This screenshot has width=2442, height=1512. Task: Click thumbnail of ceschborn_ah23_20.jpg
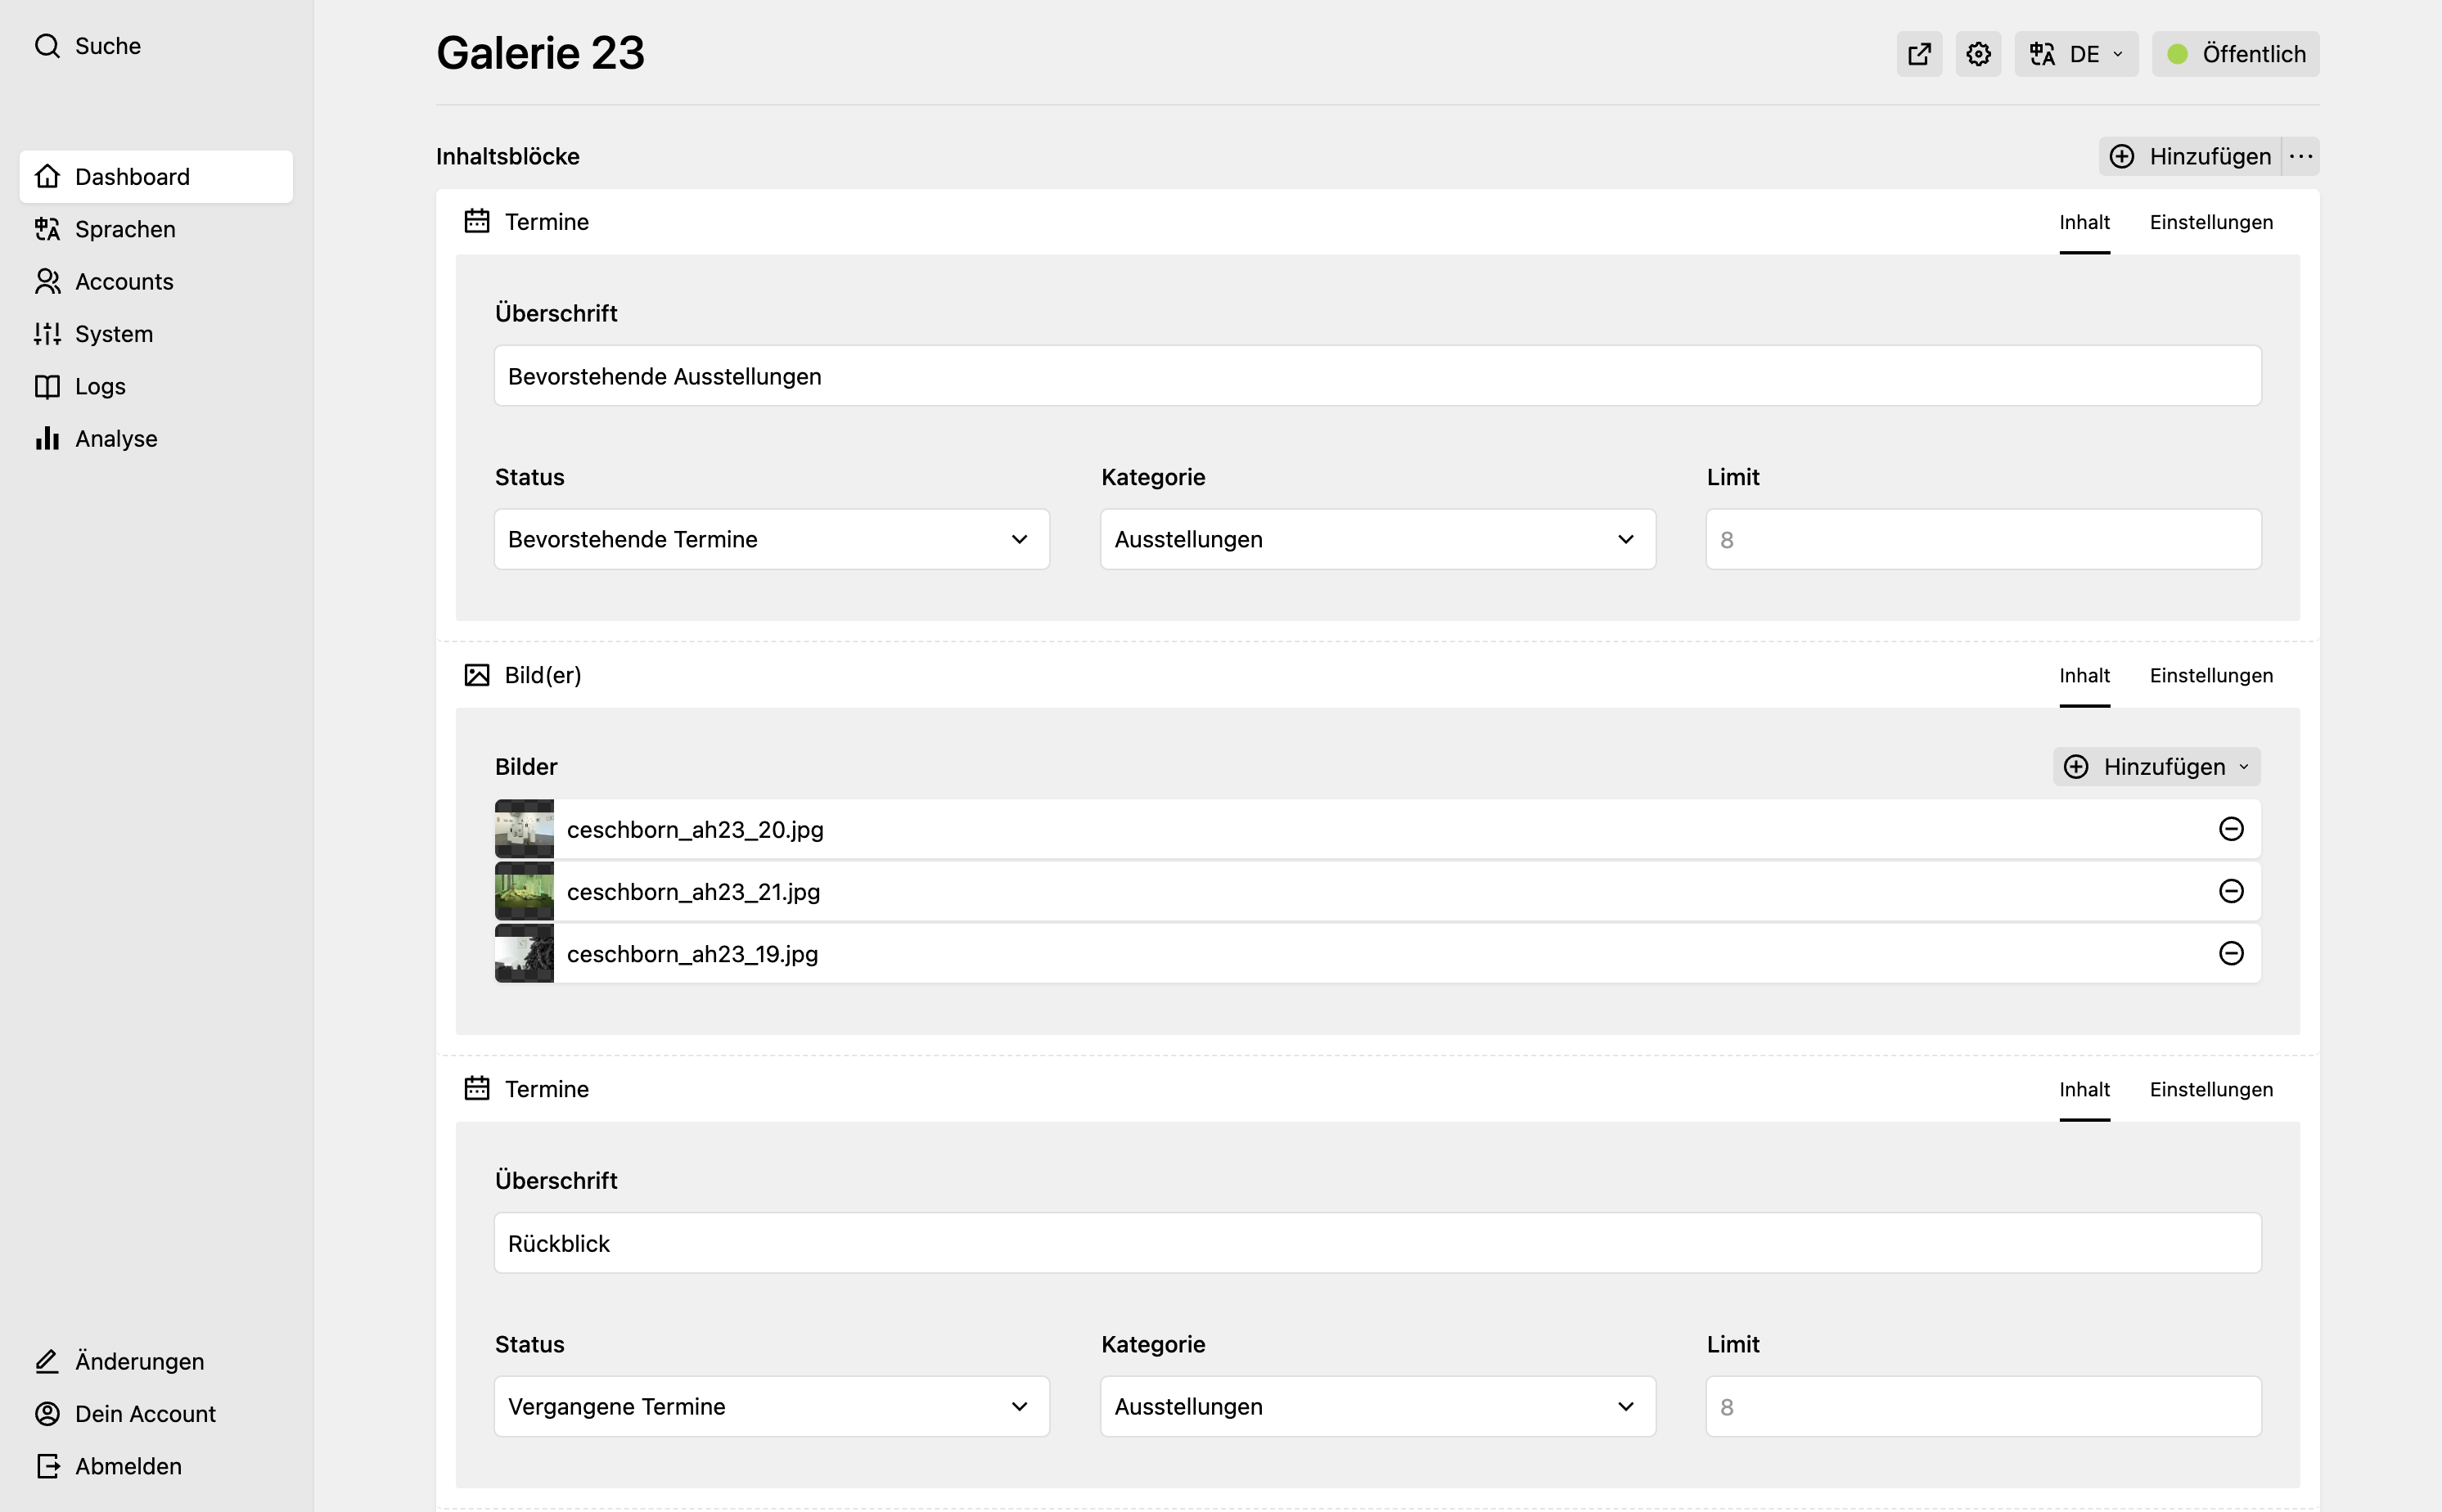point(524,829)
